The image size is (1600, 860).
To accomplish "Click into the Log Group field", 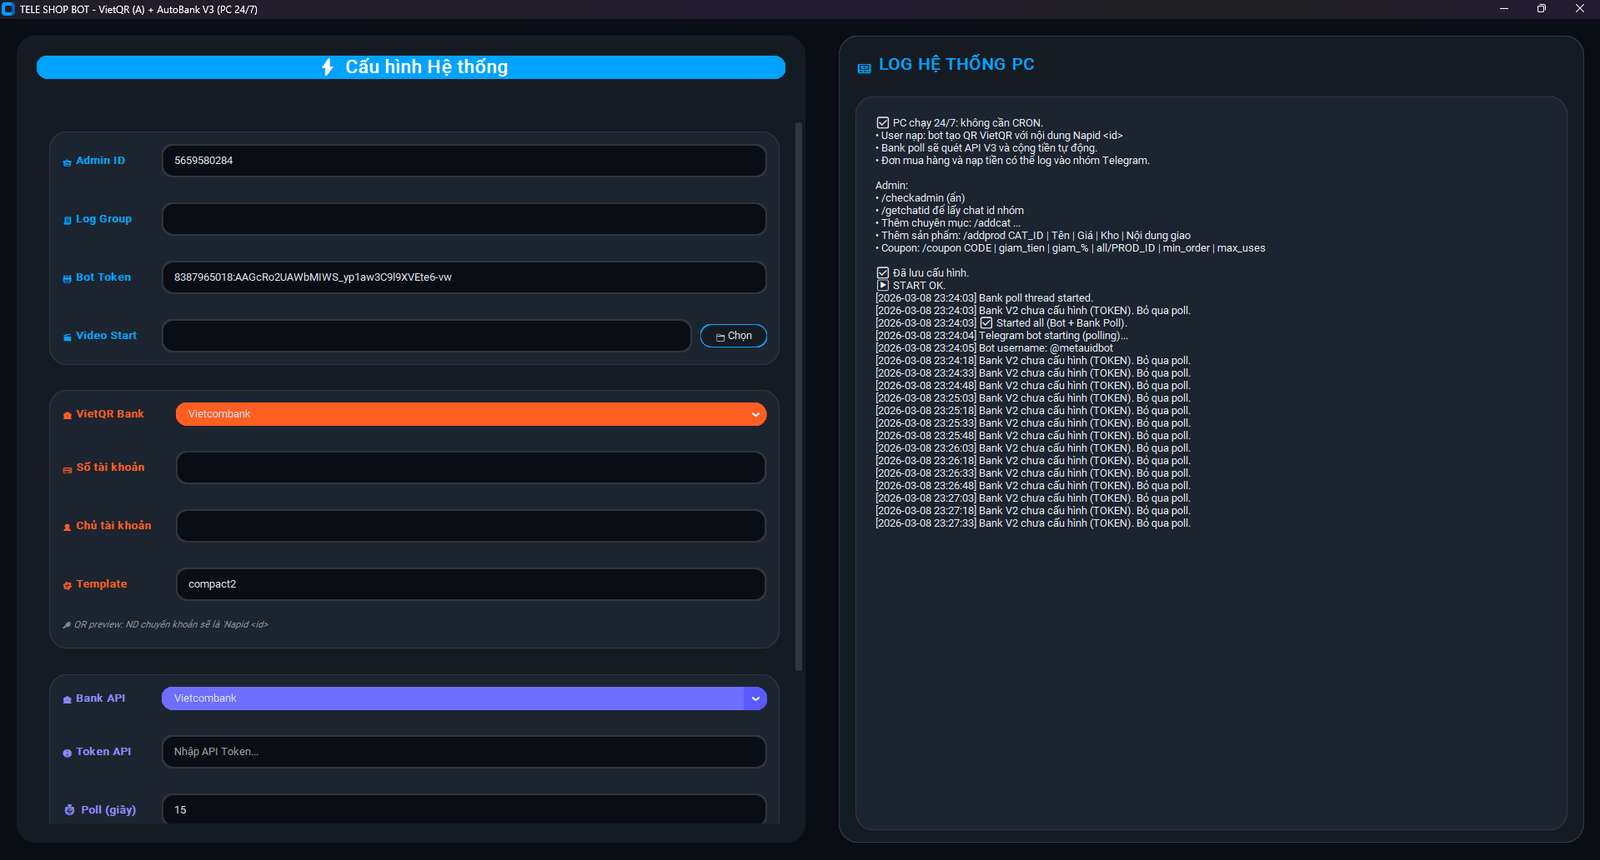I will (x=464, y=219).
